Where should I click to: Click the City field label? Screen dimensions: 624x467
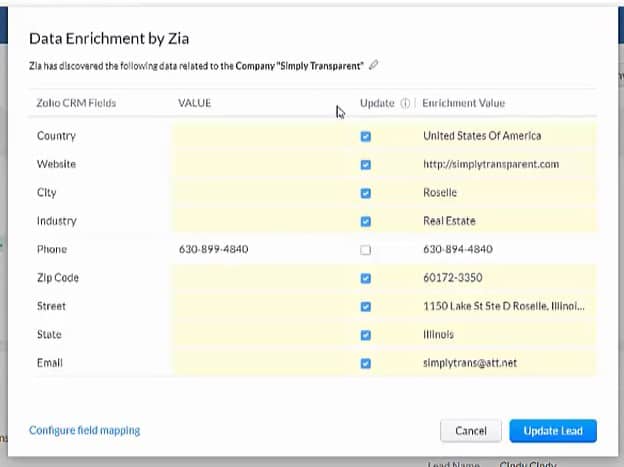click(47, 193)
